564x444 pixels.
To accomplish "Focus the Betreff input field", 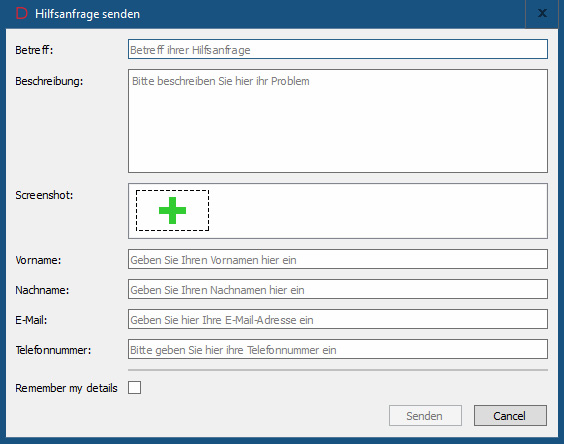I will (338, 49).
